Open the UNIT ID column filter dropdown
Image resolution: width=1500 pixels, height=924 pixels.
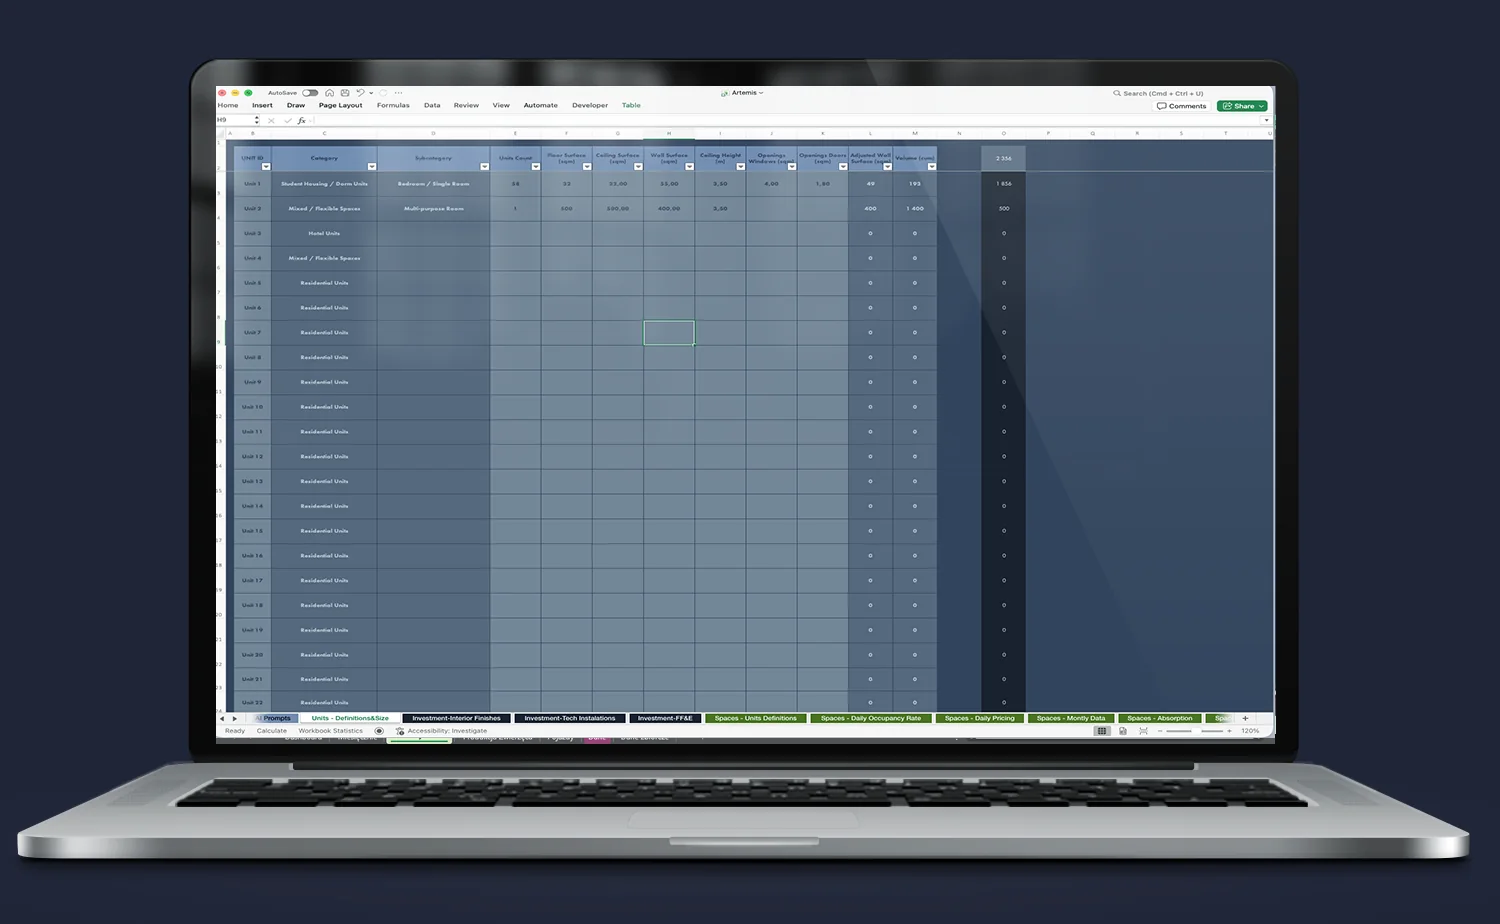click(265, 167)
